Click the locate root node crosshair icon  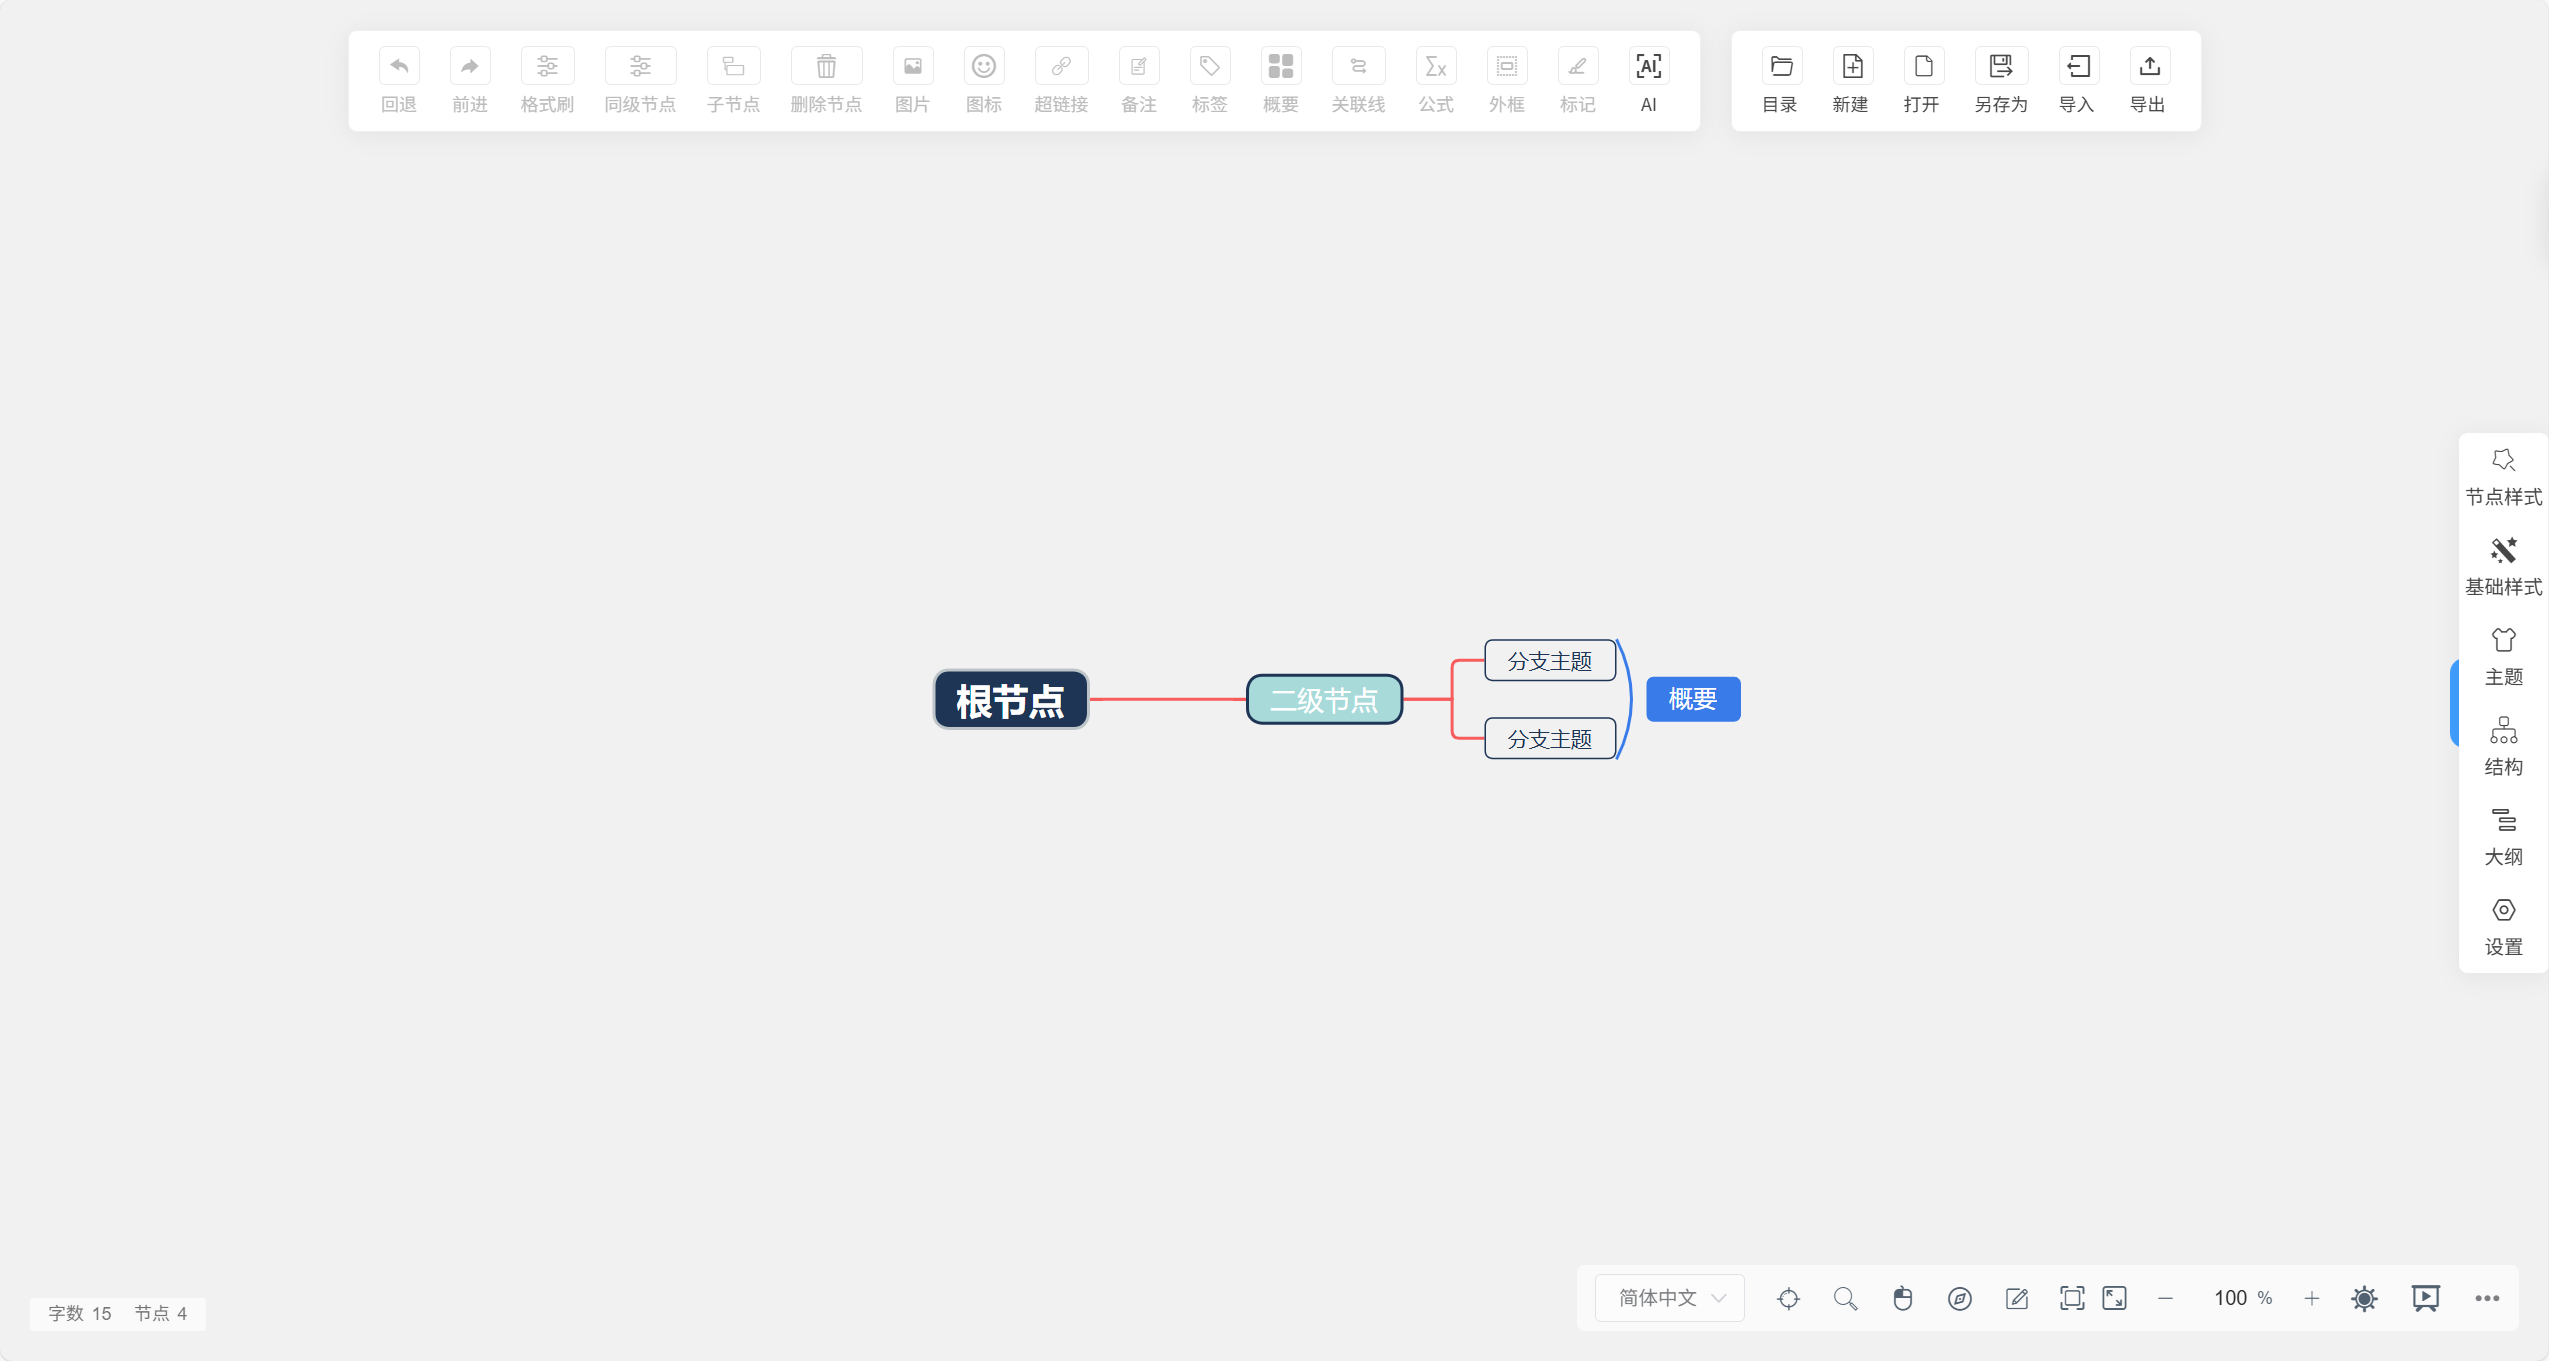[x=1788, y=1299]
